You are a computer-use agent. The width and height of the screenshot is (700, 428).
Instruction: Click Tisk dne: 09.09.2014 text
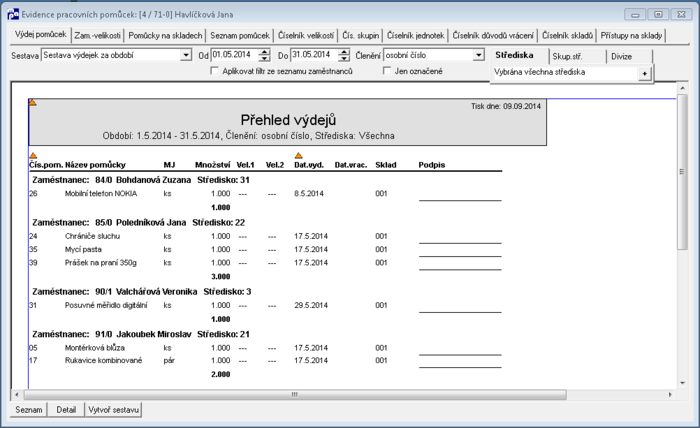click(x=506, y=106)
